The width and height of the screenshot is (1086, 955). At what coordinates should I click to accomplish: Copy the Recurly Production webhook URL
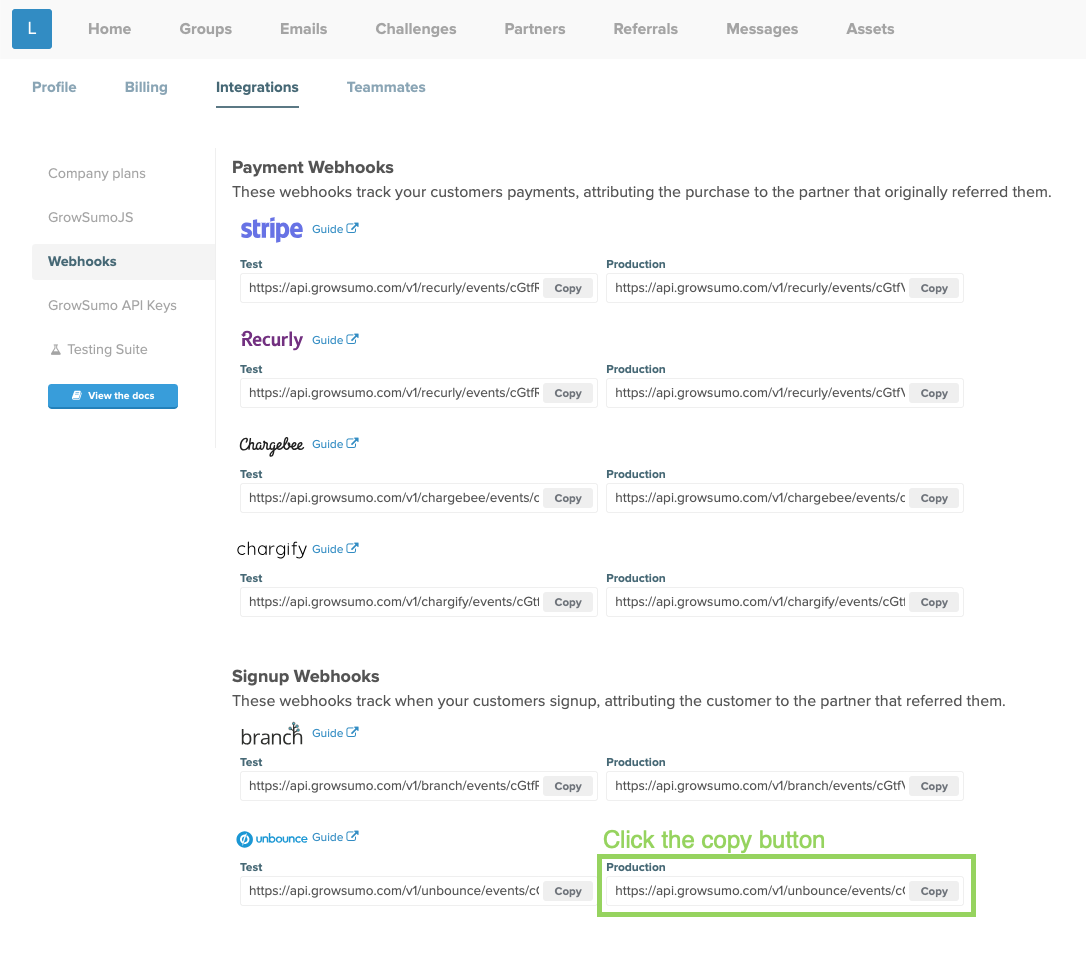coord(934,393)
